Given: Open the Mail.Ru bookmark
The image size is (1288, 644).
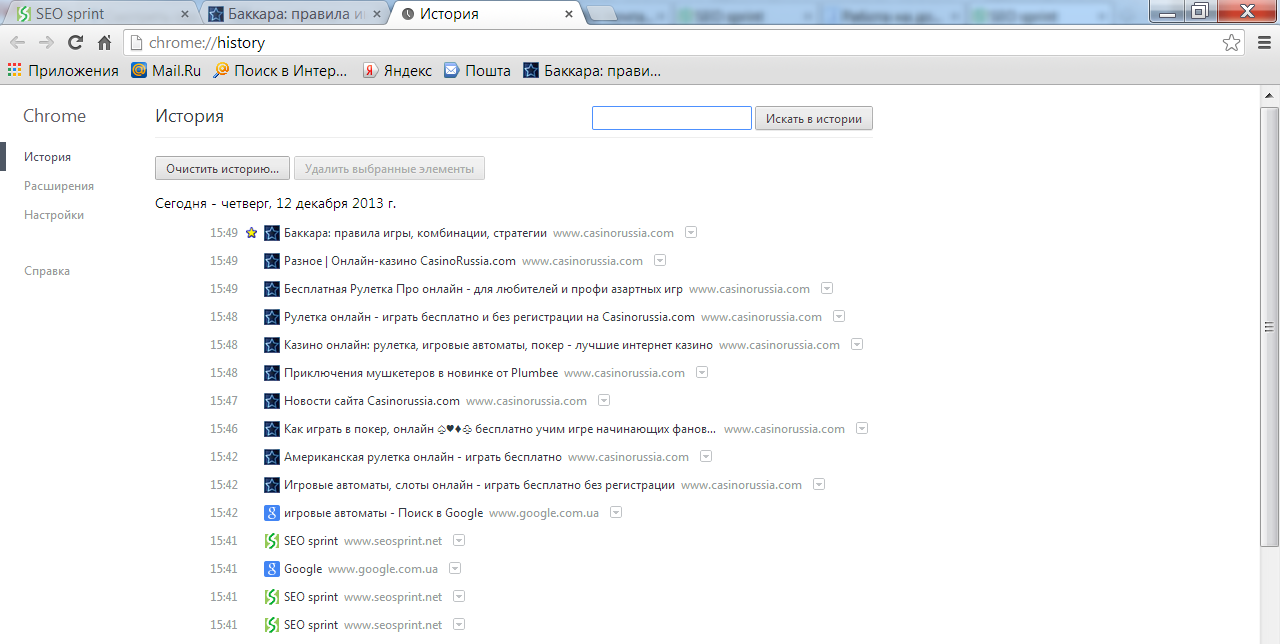Looking at the screenshot, I should pos(166,70).
